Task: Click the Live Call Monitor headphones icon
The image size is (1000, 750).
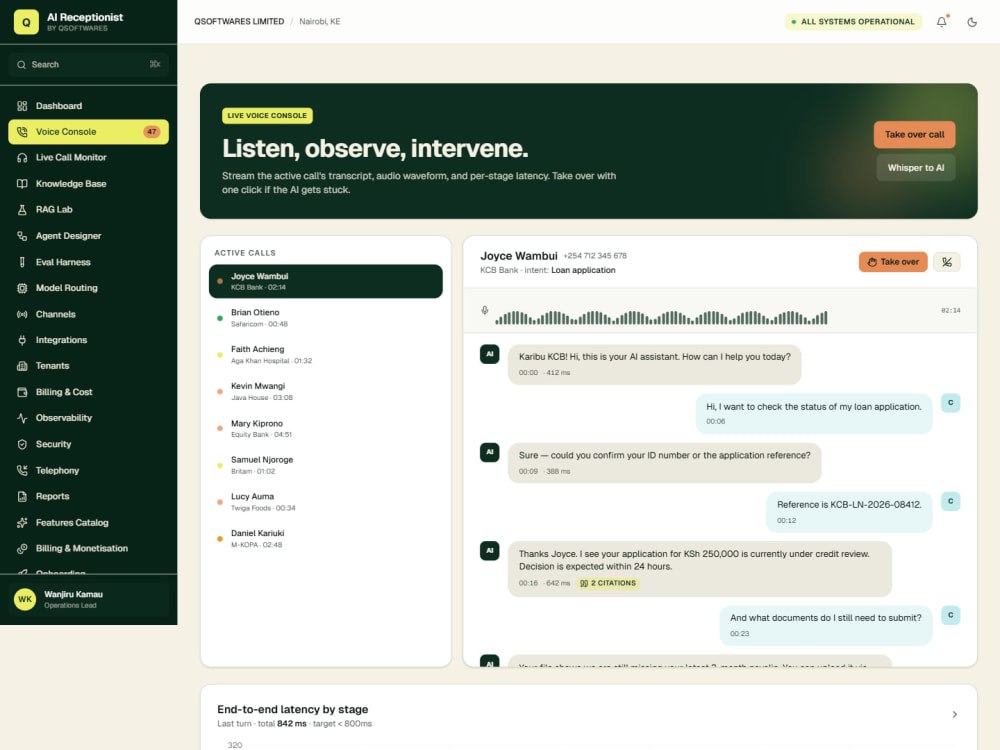Action: pos(22,158)
